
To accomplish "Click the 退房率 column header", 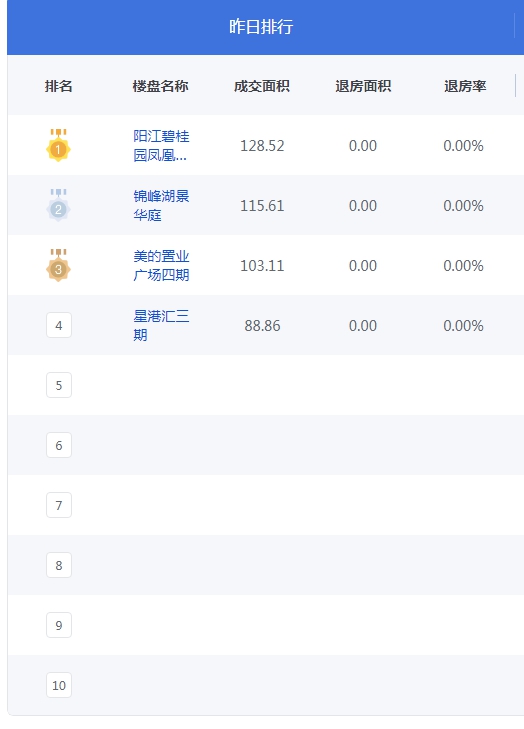I will point(465,86).
